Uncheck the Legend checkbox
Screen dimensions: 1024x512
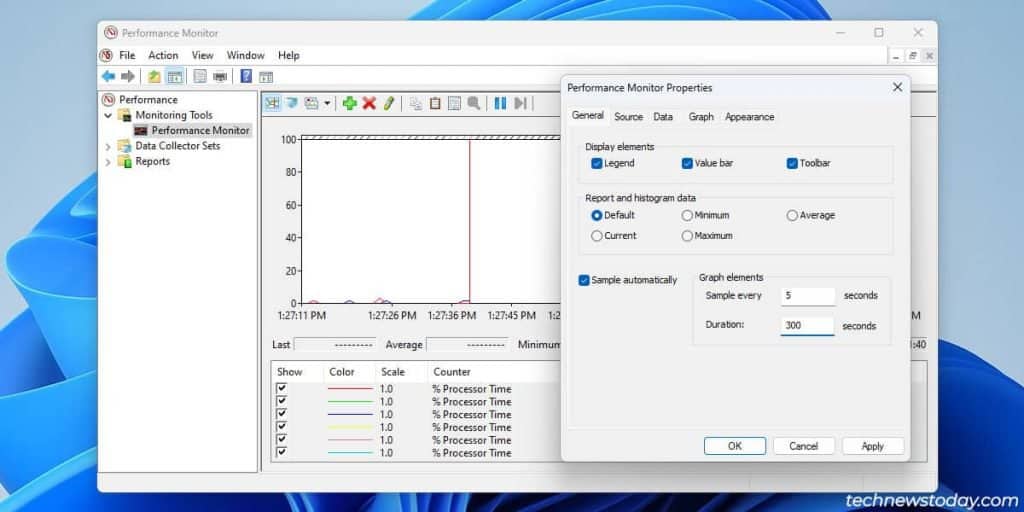coord(596,163)
